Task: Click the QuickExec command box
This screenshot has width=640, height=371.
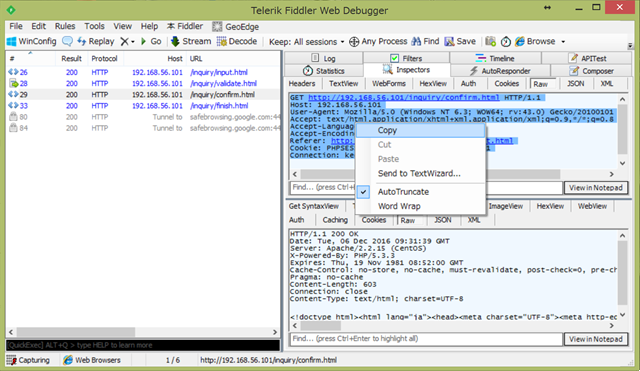Action: point(143,345)
